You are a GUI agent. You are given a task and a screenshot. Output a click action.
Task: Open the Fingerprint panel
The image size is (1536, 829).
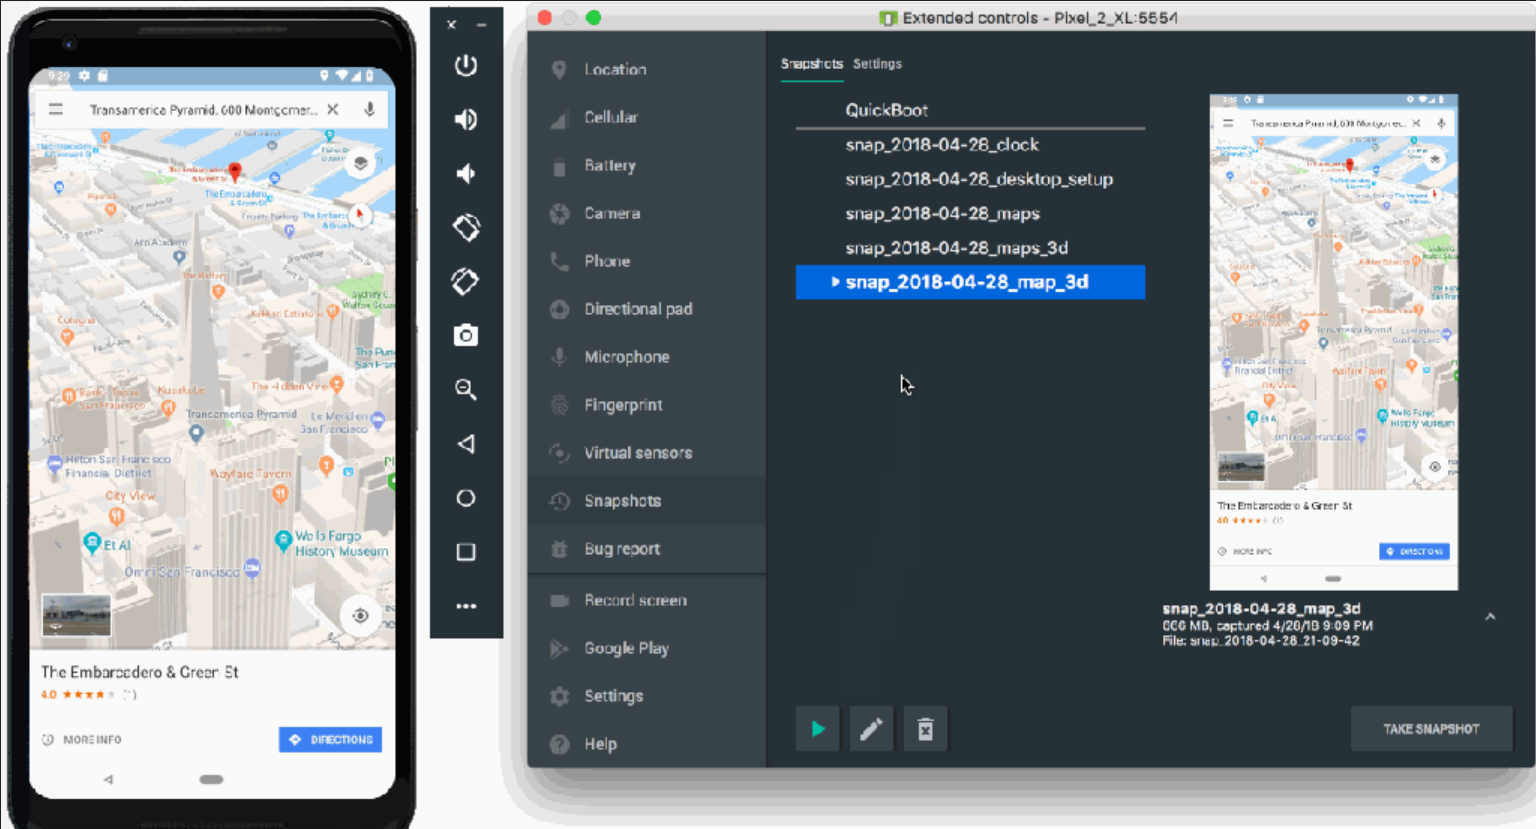pyautogui.click(x=646, y=405)
